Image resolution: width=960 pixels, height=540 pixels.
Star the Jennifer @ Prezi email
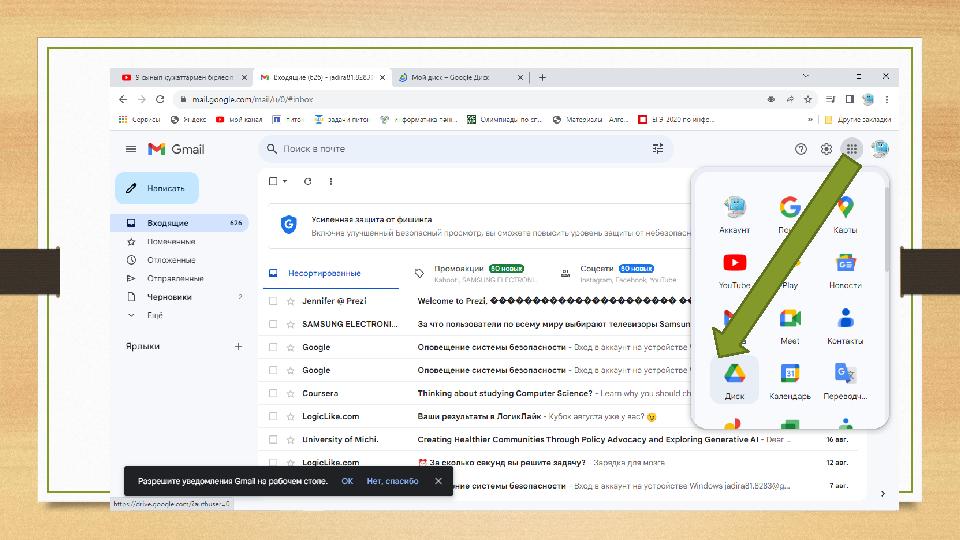(291, 301)
